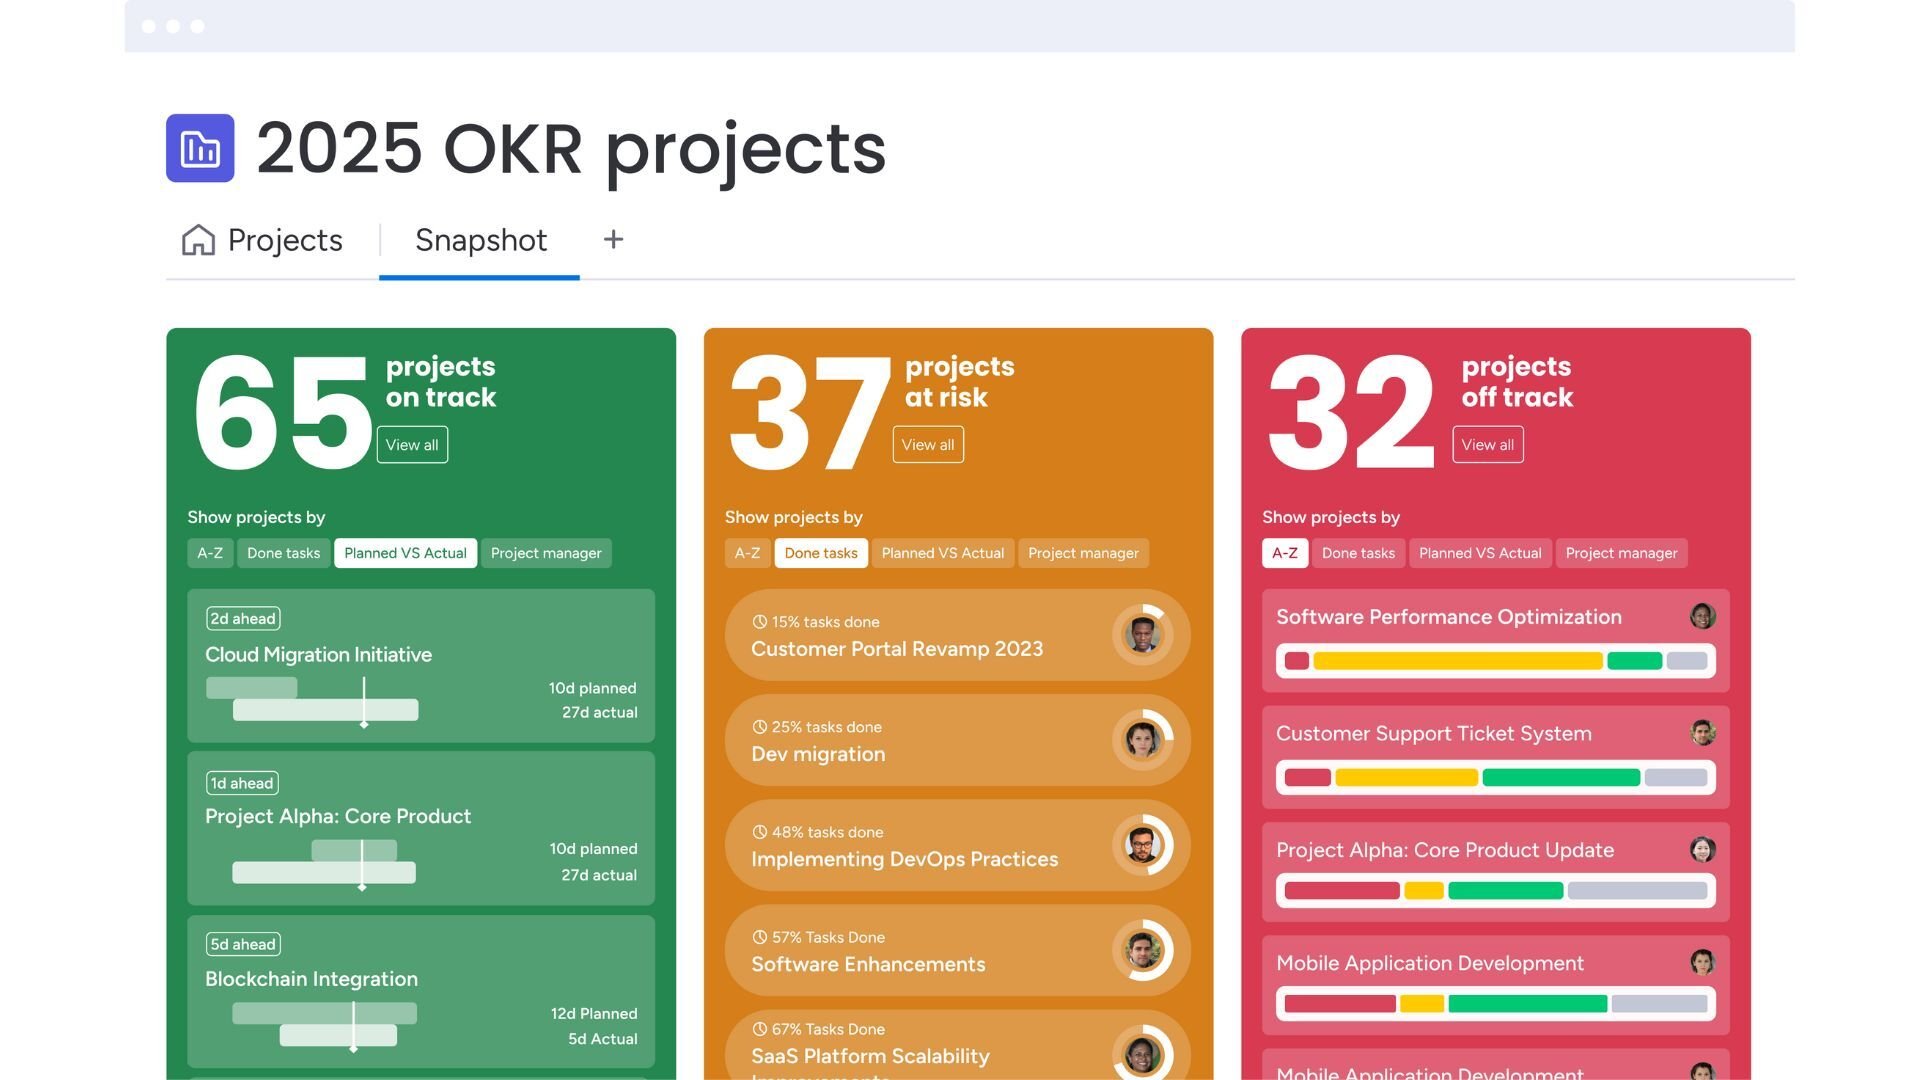Enable "Project manager" filter in the at-risk column

tap(1083, 552)
